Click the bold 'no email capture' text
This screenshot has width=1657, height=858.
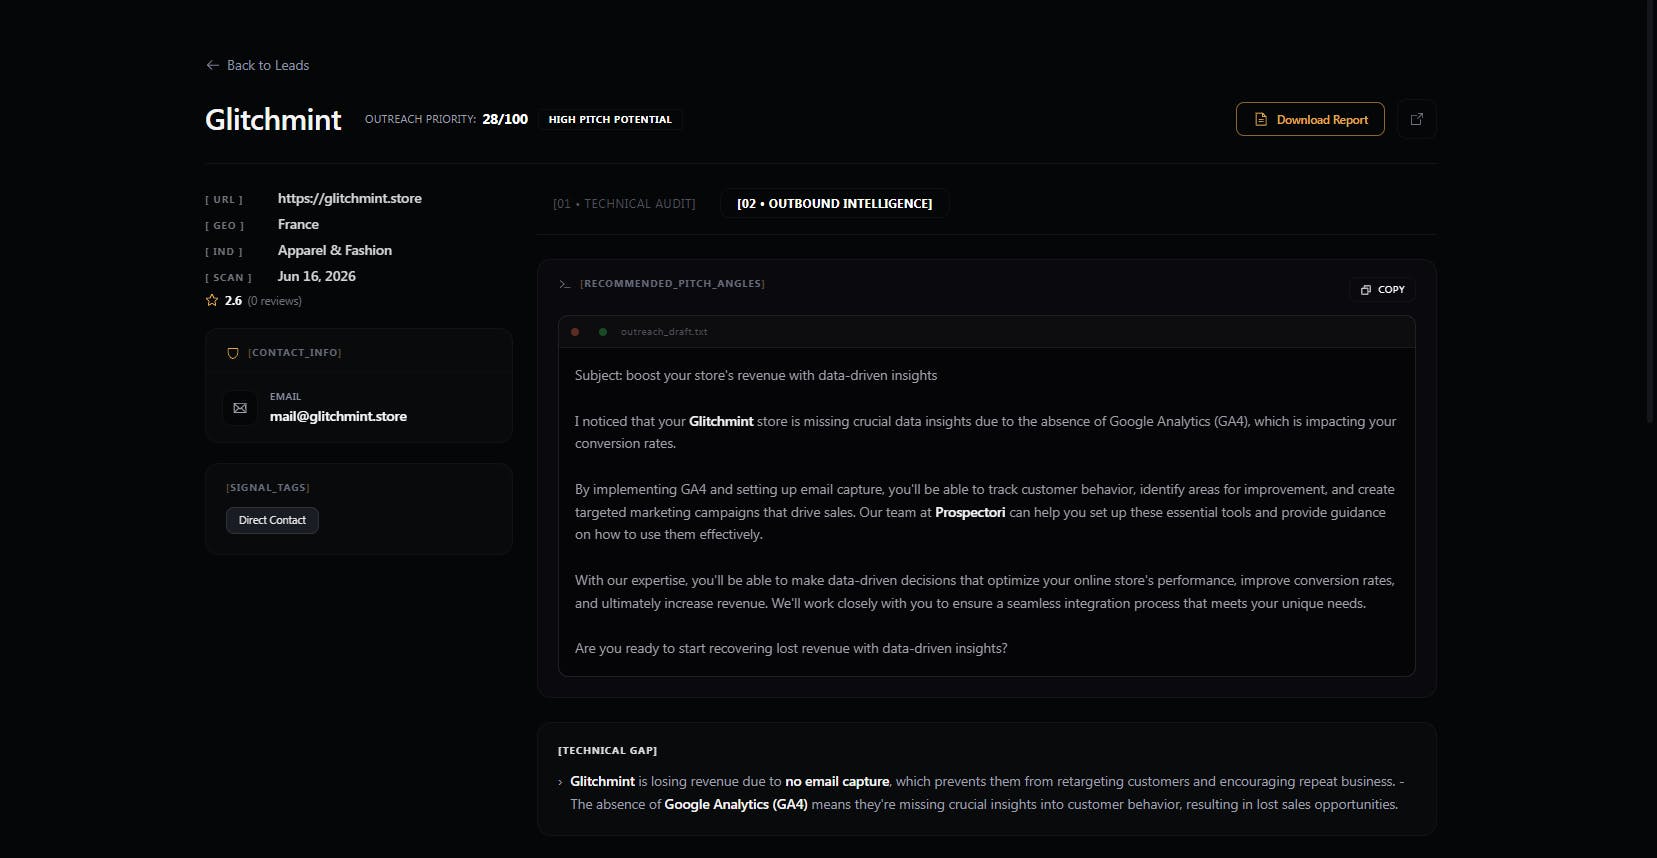click(x=837, y=782)
